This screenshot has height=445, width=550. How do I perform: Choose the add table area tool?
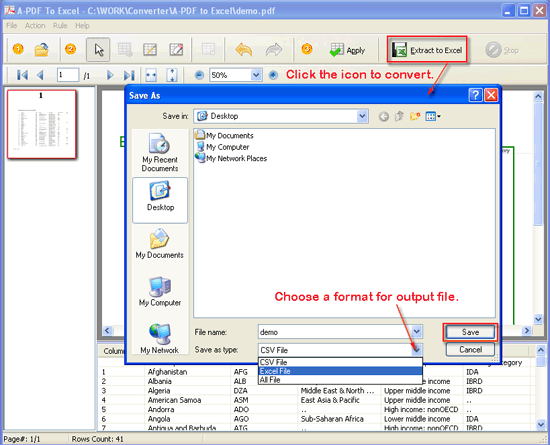click(x=125, y=50)
